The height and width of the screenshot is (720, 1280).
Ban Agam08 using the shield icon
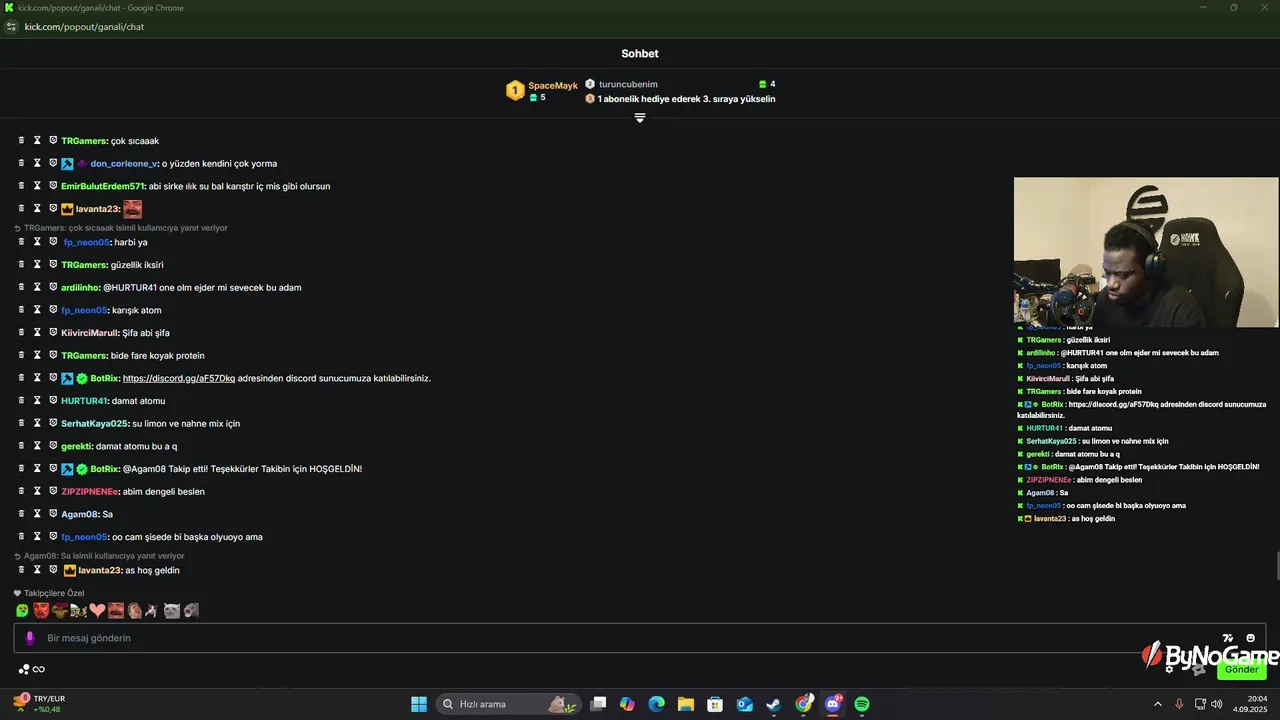click(x=53, y=513)
